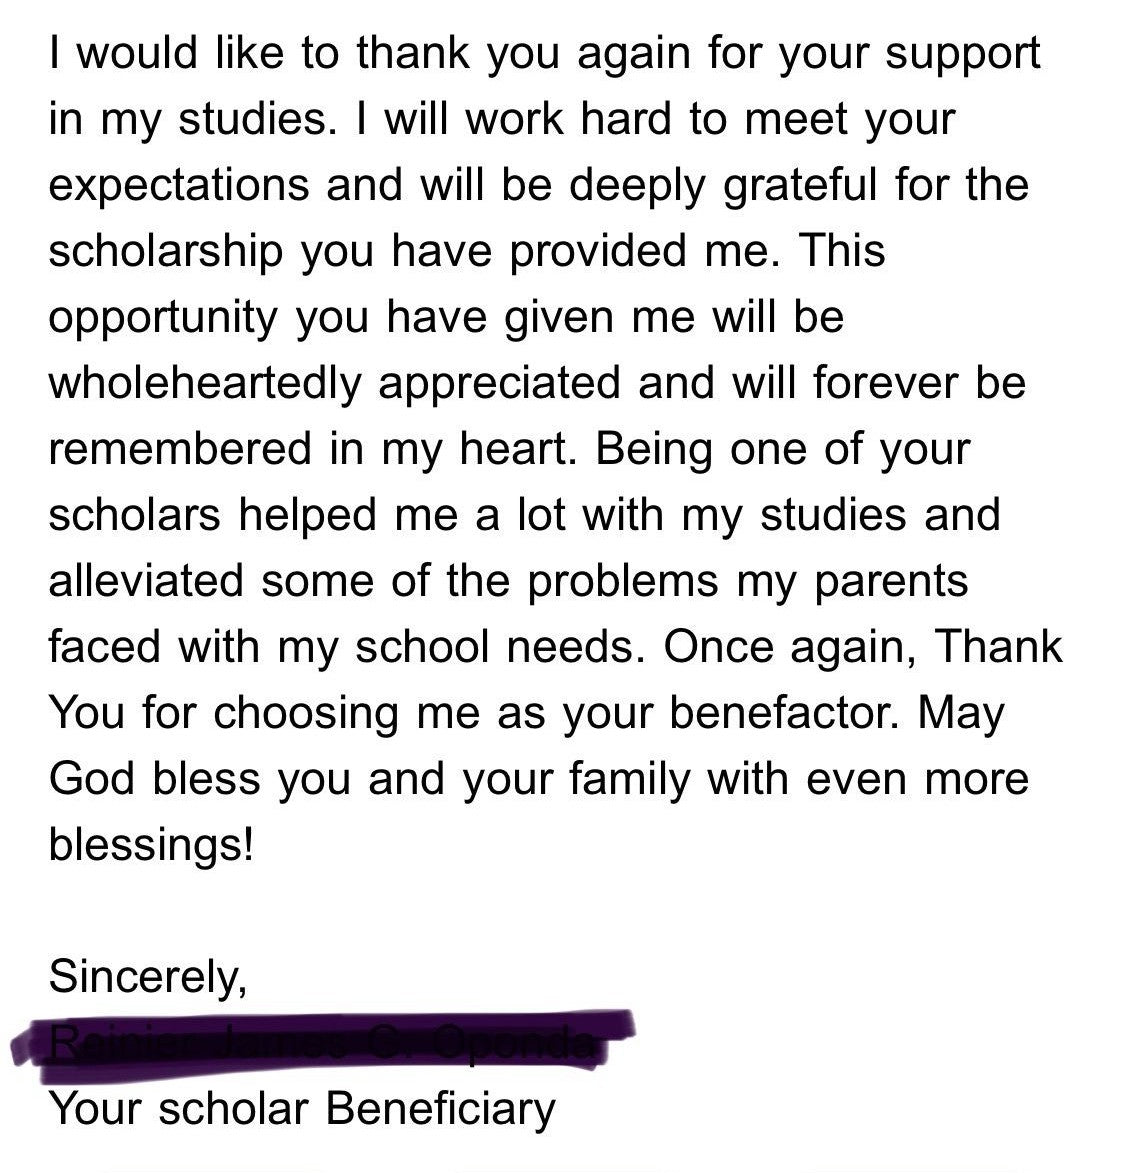Click the word "Beneficiary" in the last line
1124x1173 pixels.
click(441, 1108)
